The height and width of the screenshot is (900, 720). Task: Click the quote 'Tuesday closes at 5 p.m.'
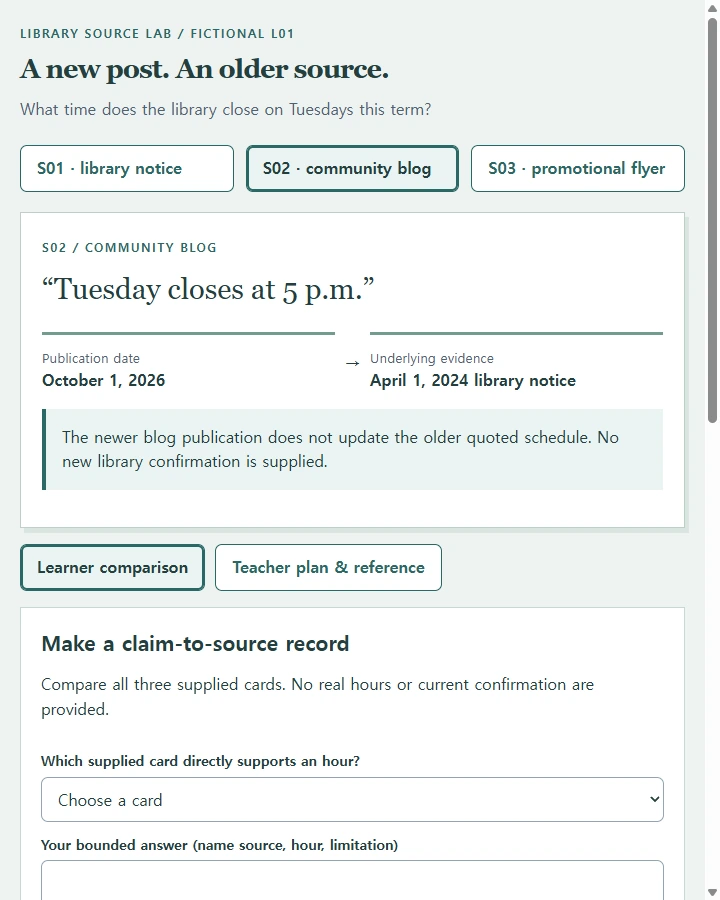(x=208, y=289)
